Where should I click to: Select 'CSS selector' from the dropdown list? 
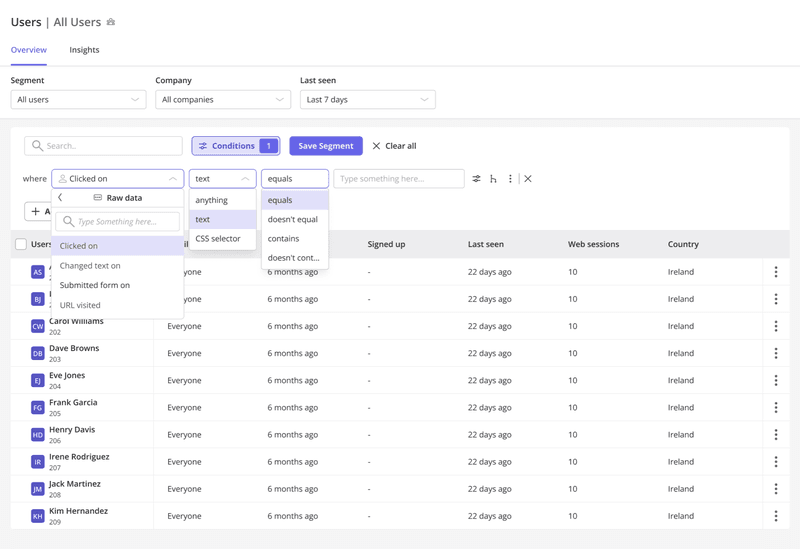coord(218,239)
